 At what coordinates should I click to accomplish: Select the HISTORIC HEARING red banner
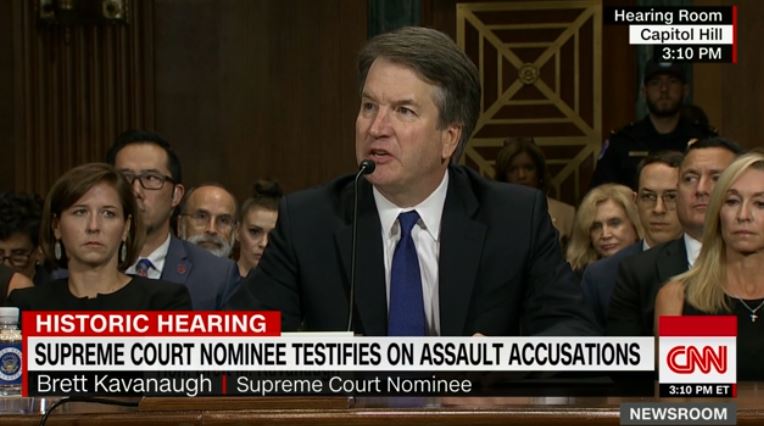coord(152,324)
